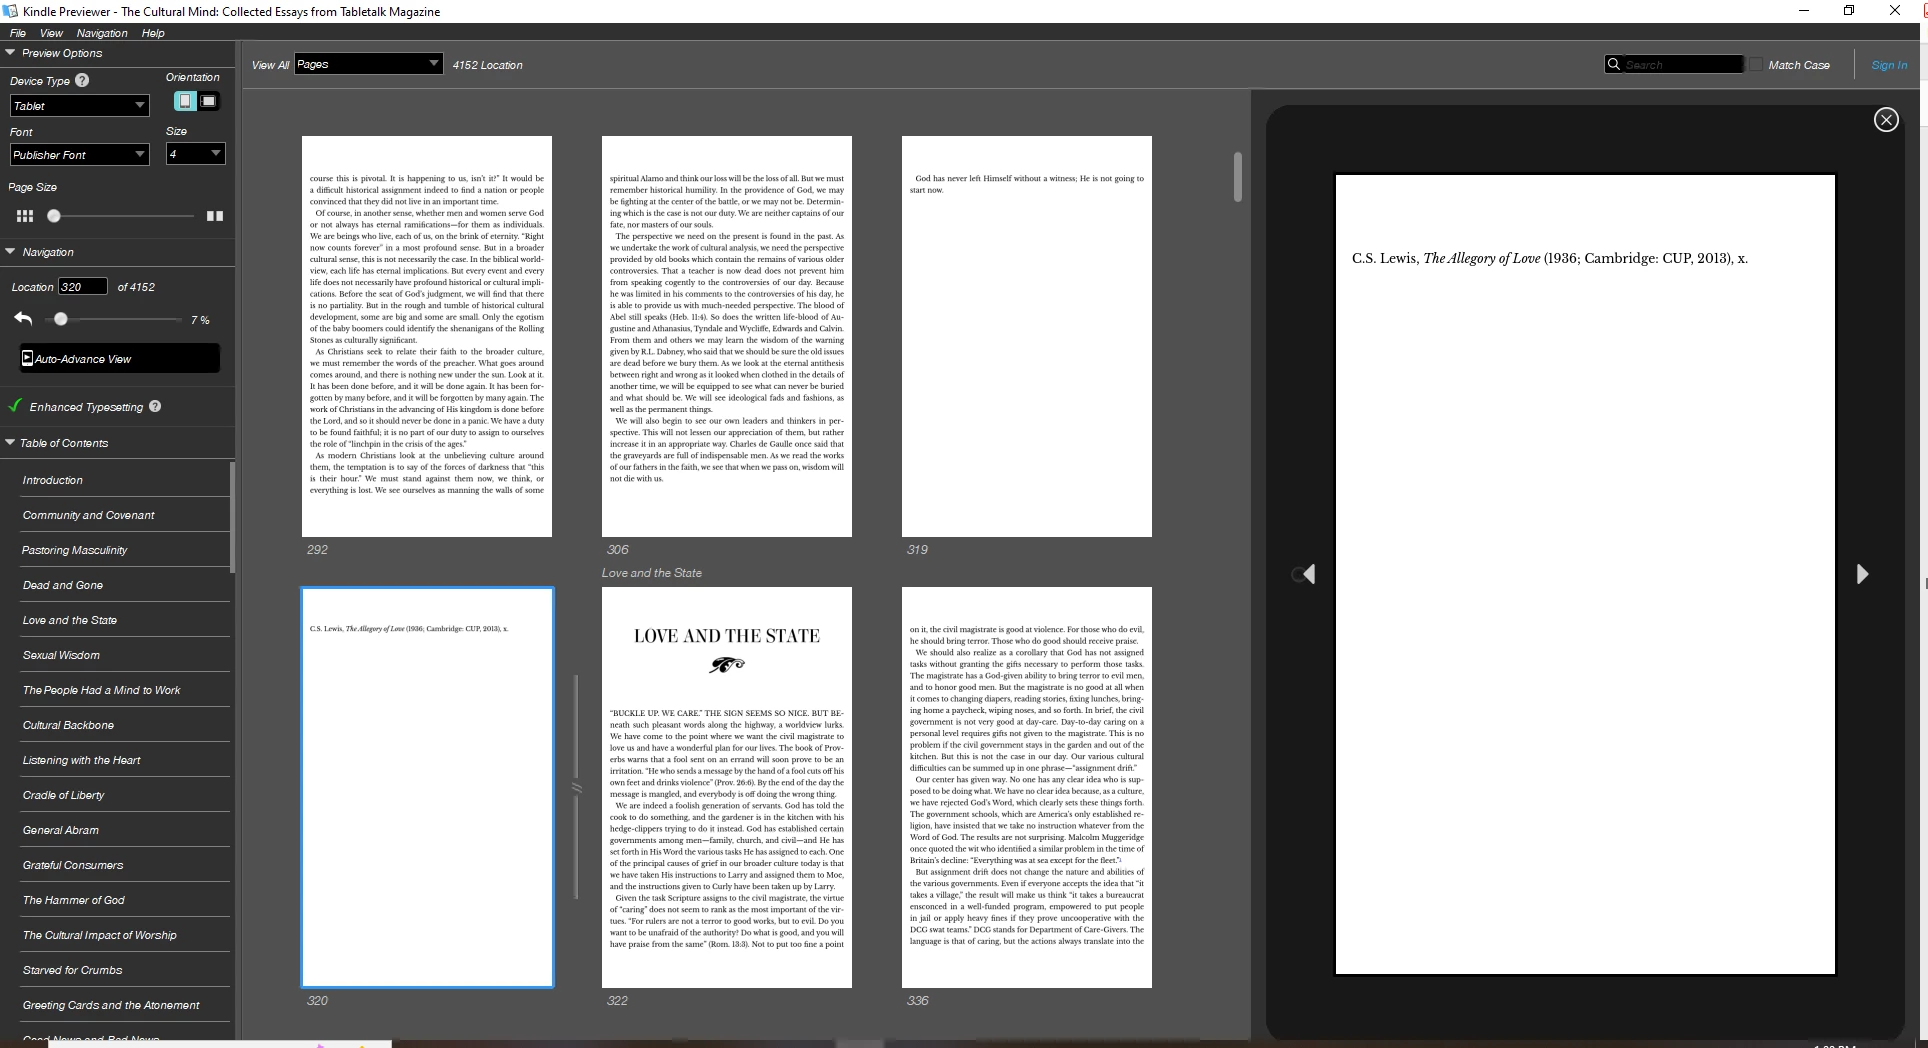The width and height of the screenshot is (1928, 1048).
Task: Select portrait orientation icon
Action: tap(185, 101)
